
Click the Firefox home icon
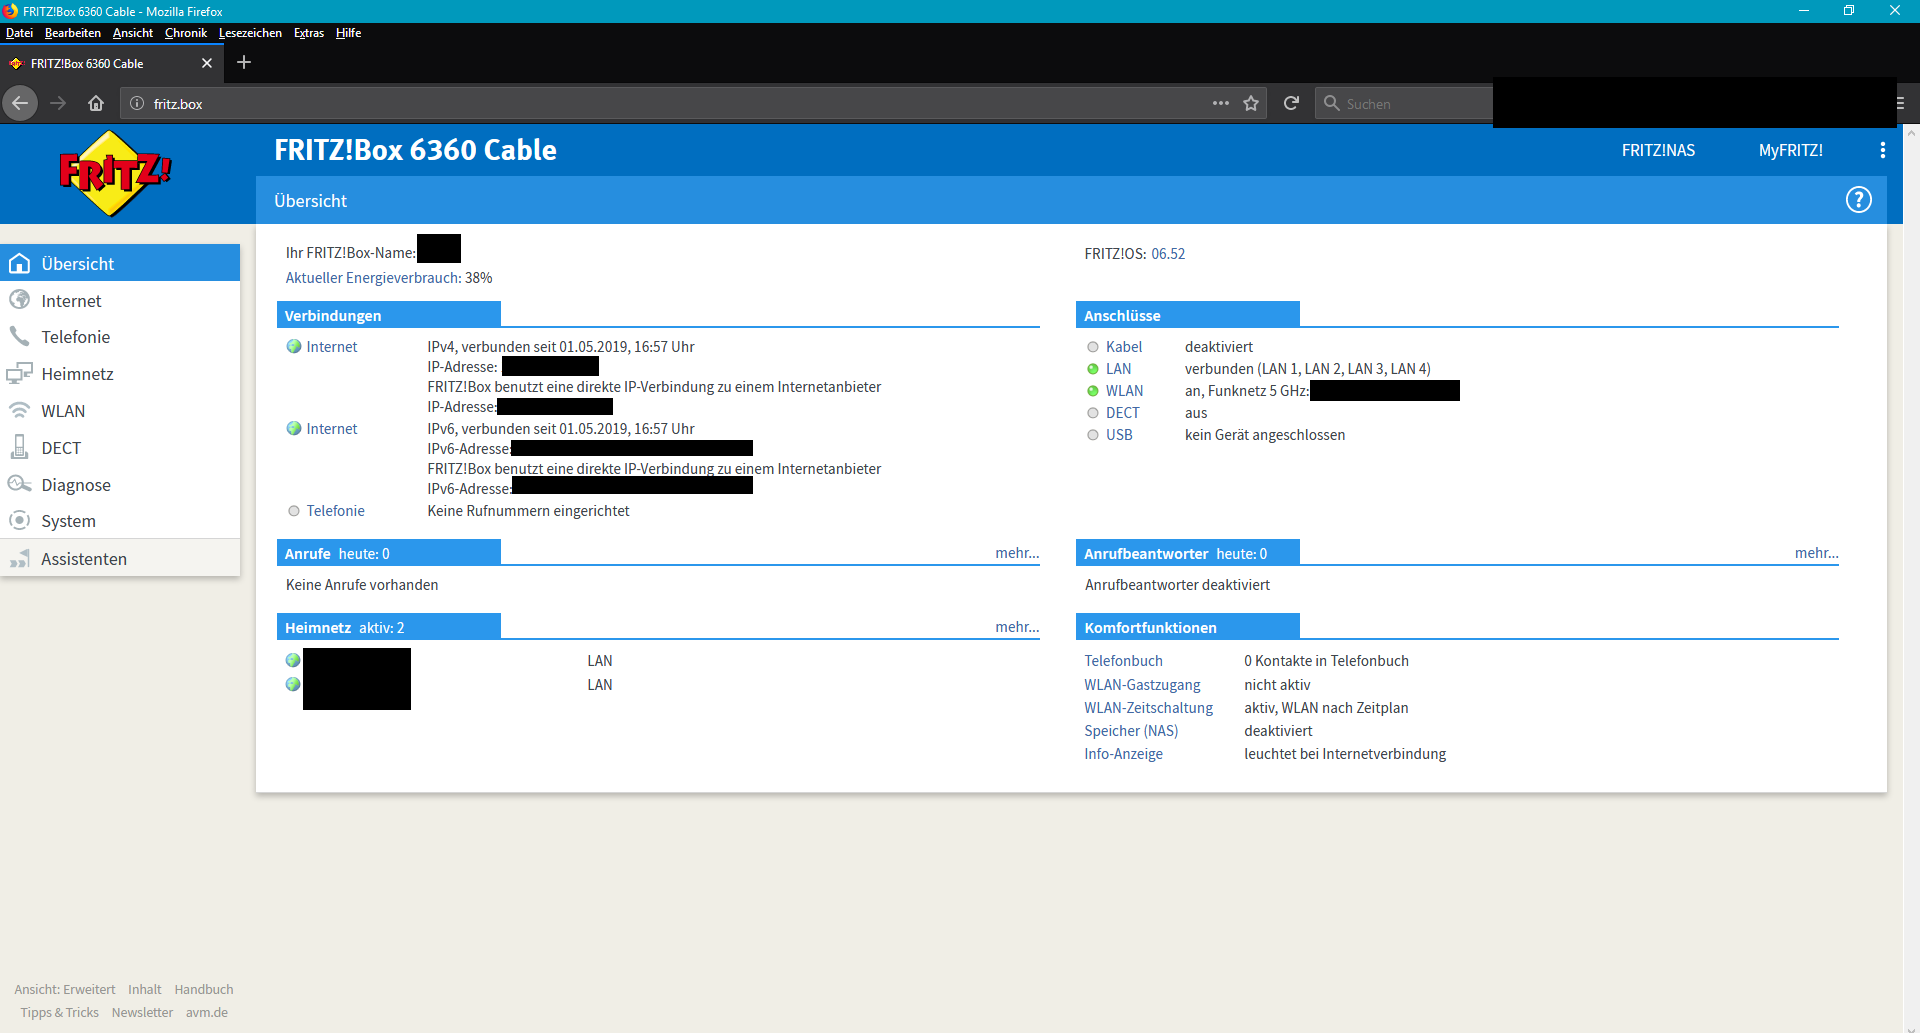click(x=96, y=103)
